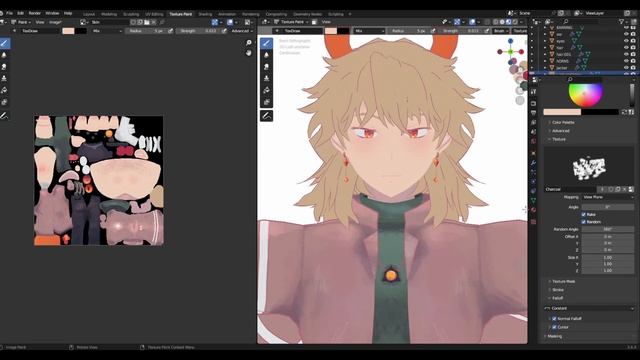Open the Mapping View Plane dropdown
Image resolution: width=640 pixels, height=360 pixels.
[x=607, y=197]
